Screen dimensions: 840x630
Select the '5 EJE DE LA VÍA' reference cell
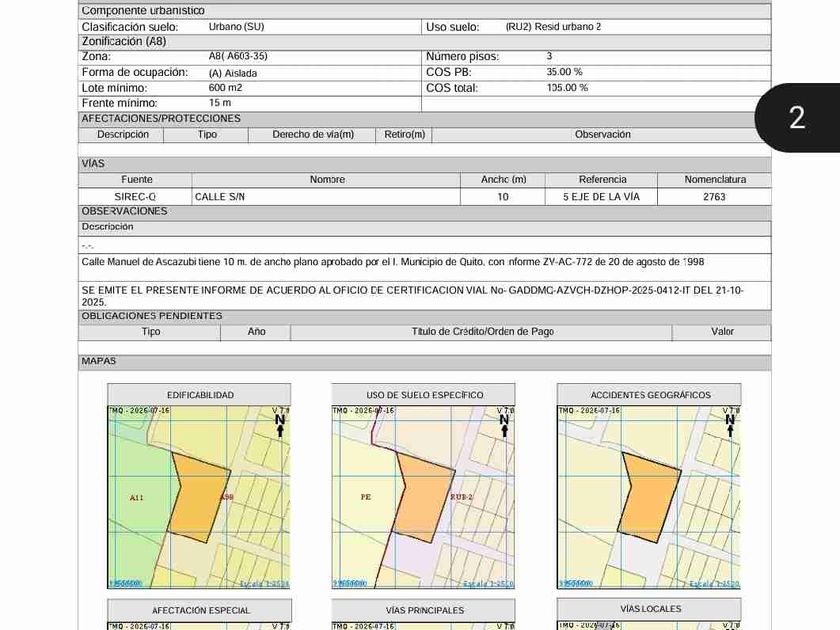tap(601, 197)
